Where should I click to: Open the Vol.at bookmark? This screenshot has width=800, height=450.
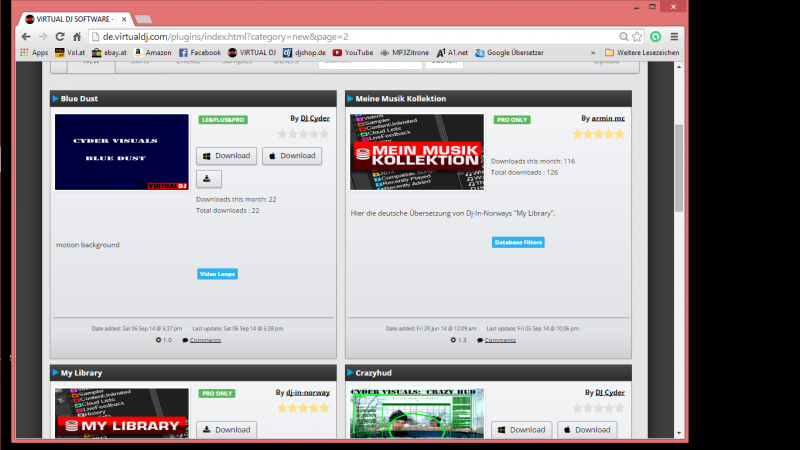point(70,53)
